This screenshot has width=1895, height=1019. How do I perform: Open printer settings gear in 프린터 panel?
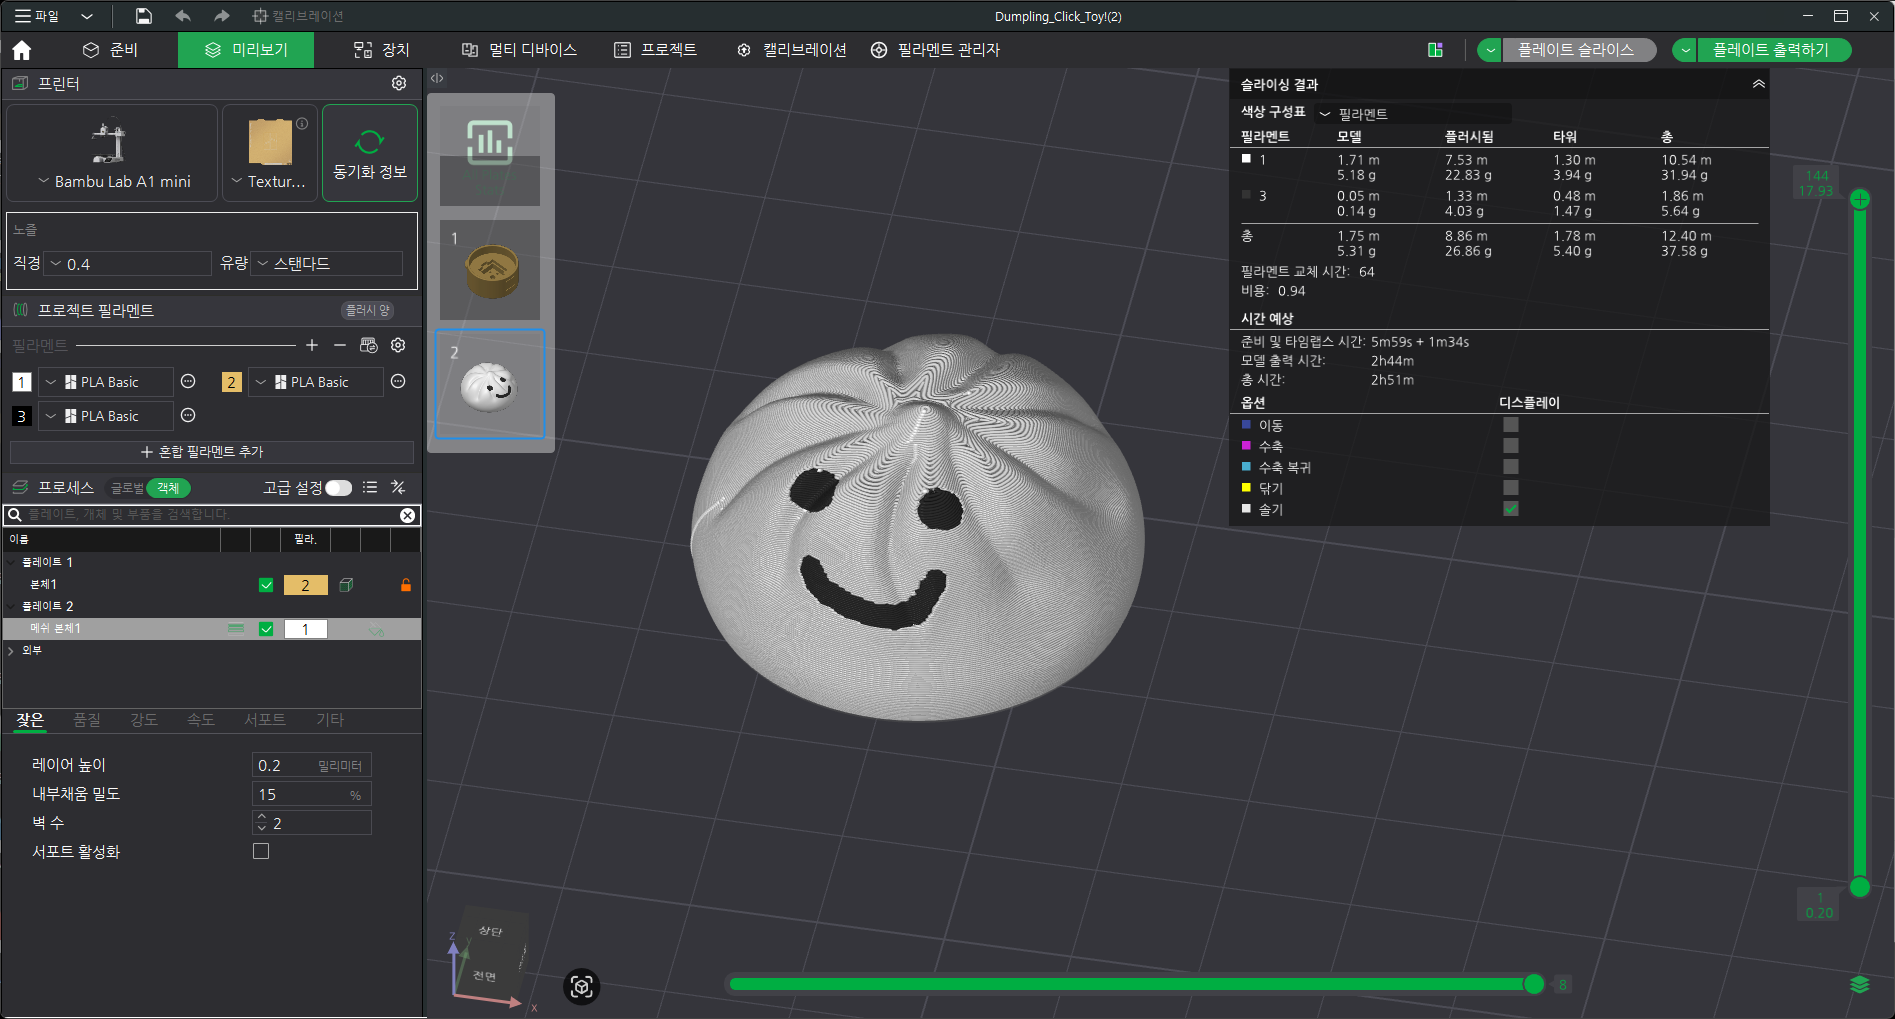(x=399, y=83)
